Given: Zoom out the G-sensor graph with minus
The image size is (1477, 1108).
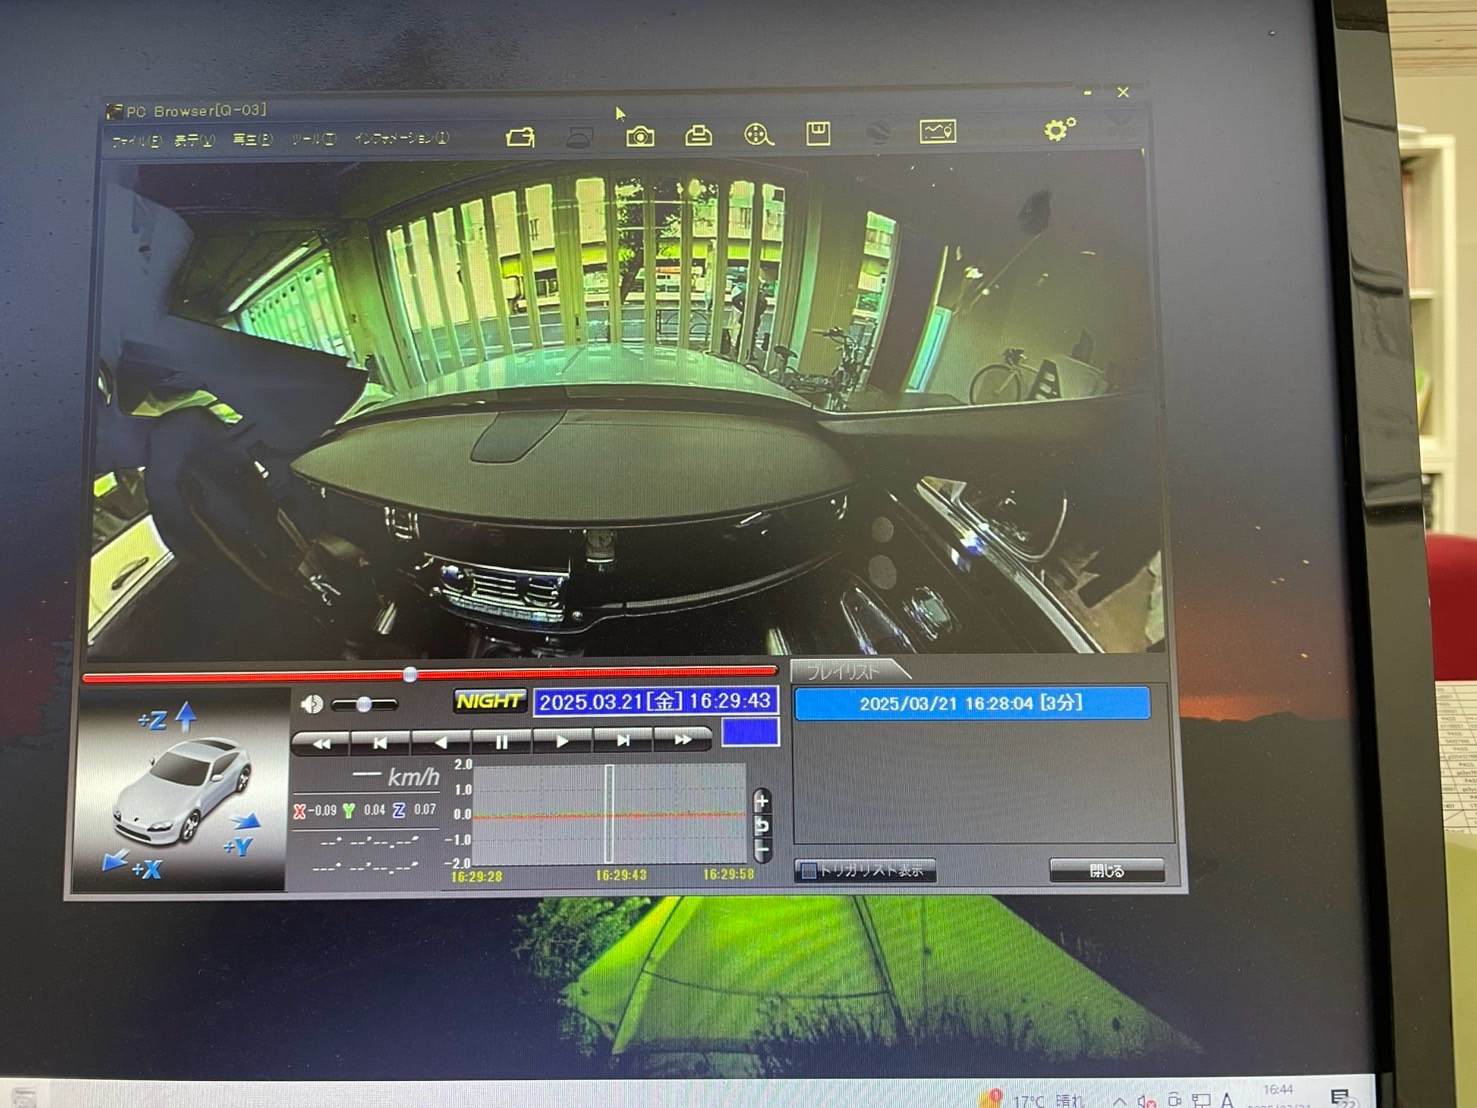Looking at the screenshot, I should (762, 851).
